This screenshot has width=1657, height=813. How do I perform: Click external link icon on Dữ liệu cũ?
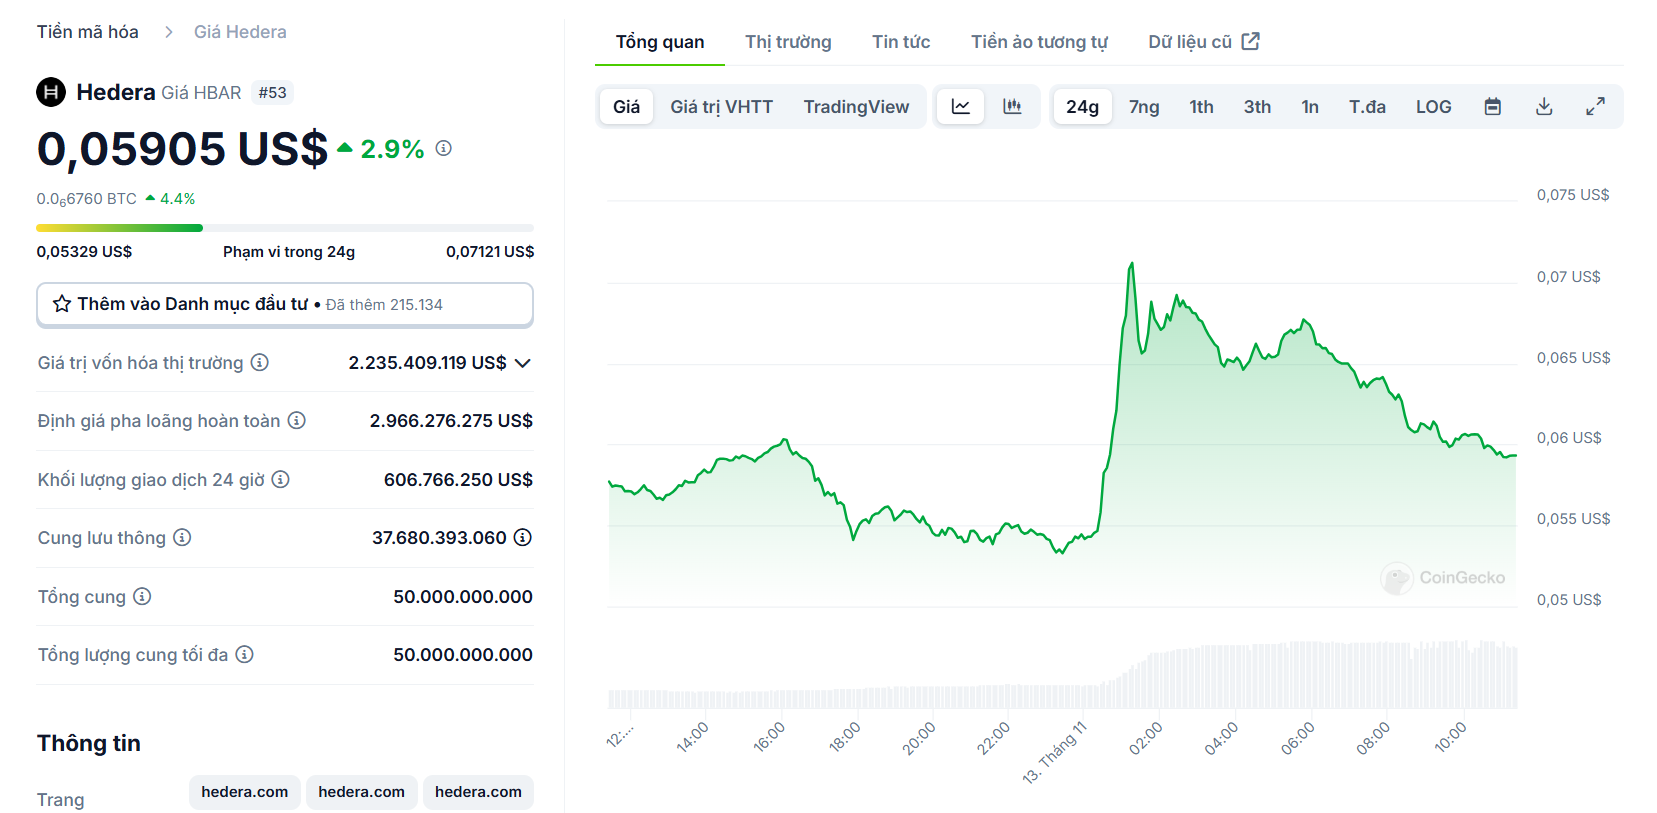pyautogui.click(x=1251, y=41)
